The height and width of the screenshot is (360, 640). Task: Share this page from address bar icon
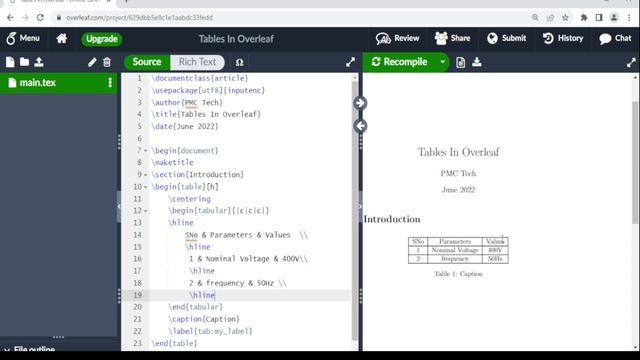coord(550,18)
